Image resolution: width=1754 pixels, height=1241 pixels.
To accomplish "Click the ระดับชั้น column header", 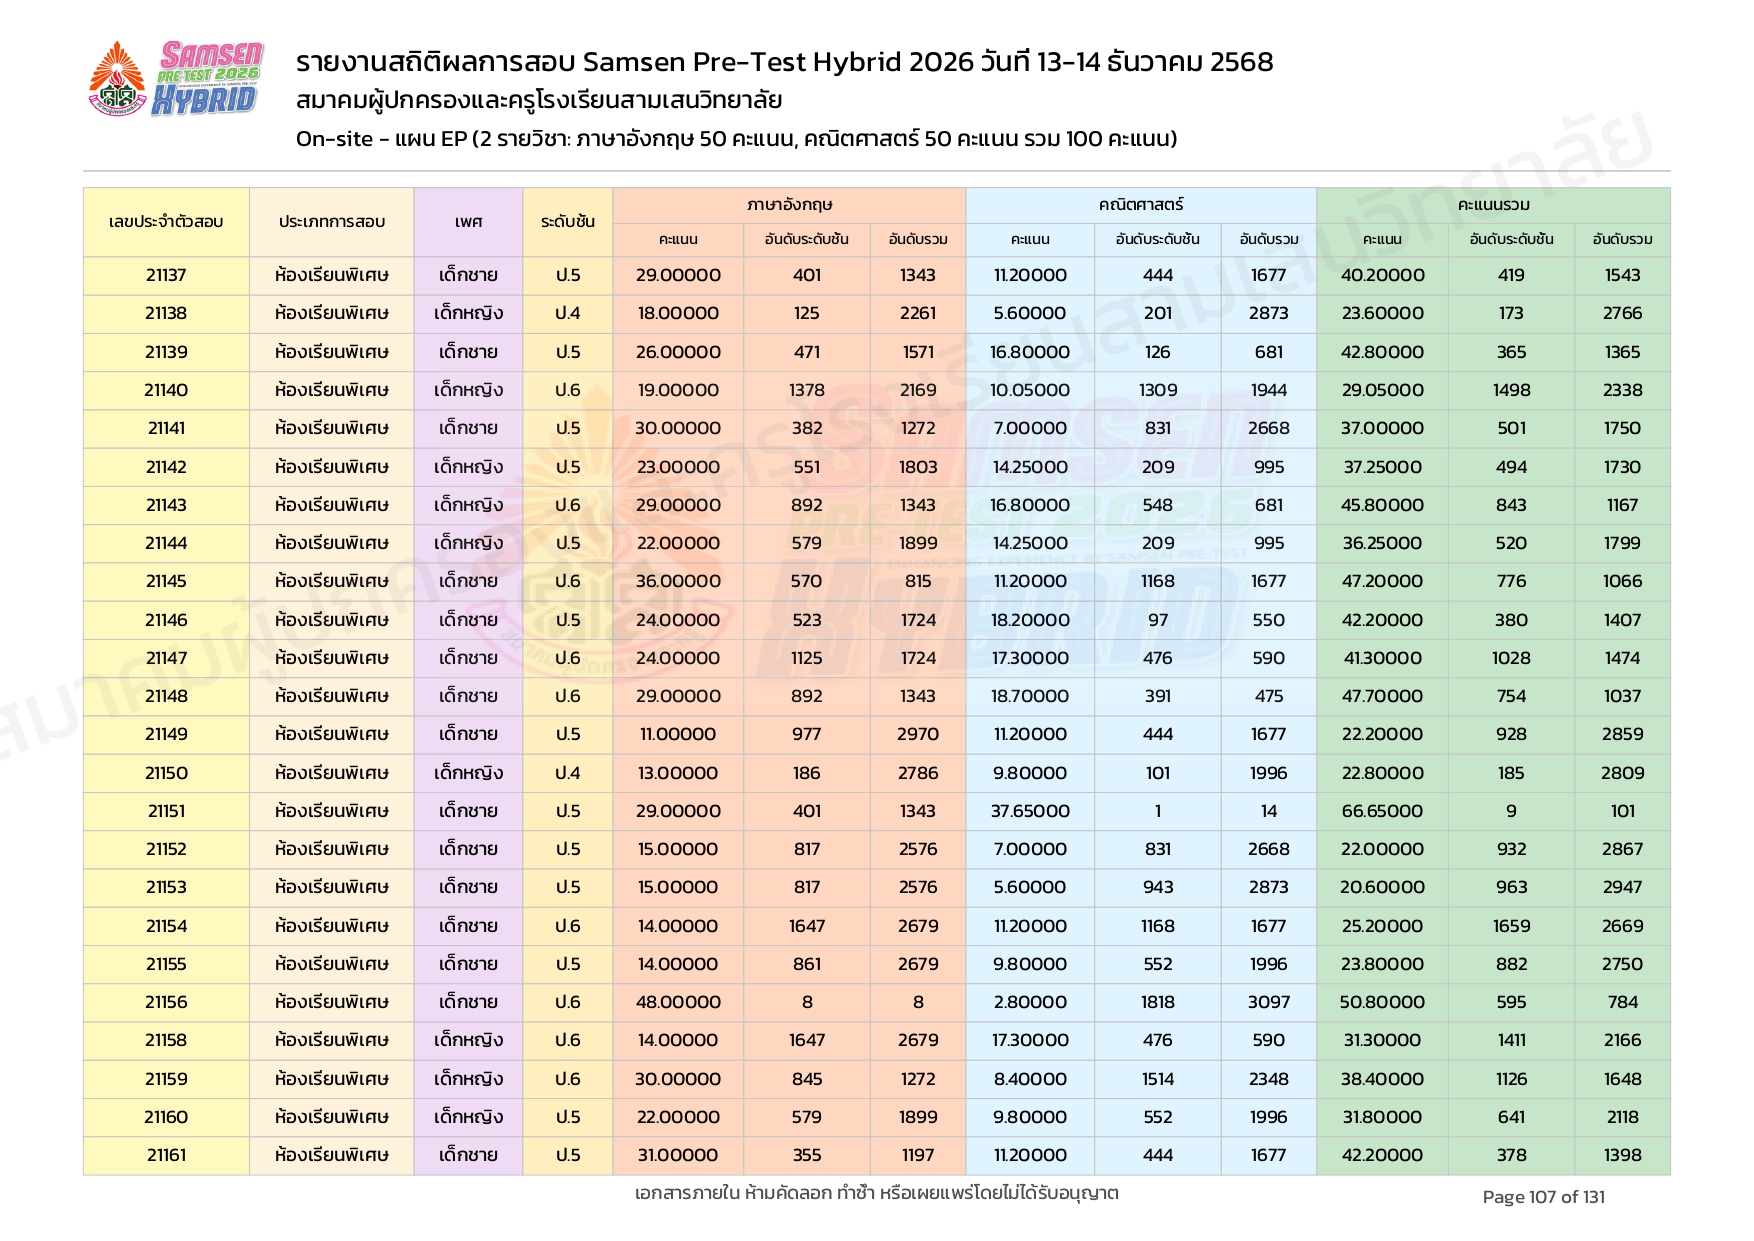I will [x=567, y=222].
